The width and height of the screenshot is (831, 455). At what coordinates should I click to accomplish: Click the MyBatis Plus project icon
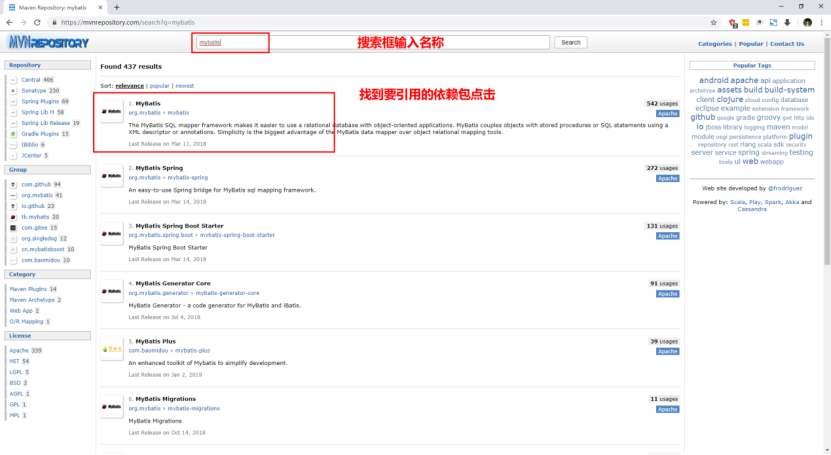(x=112, y=350)
